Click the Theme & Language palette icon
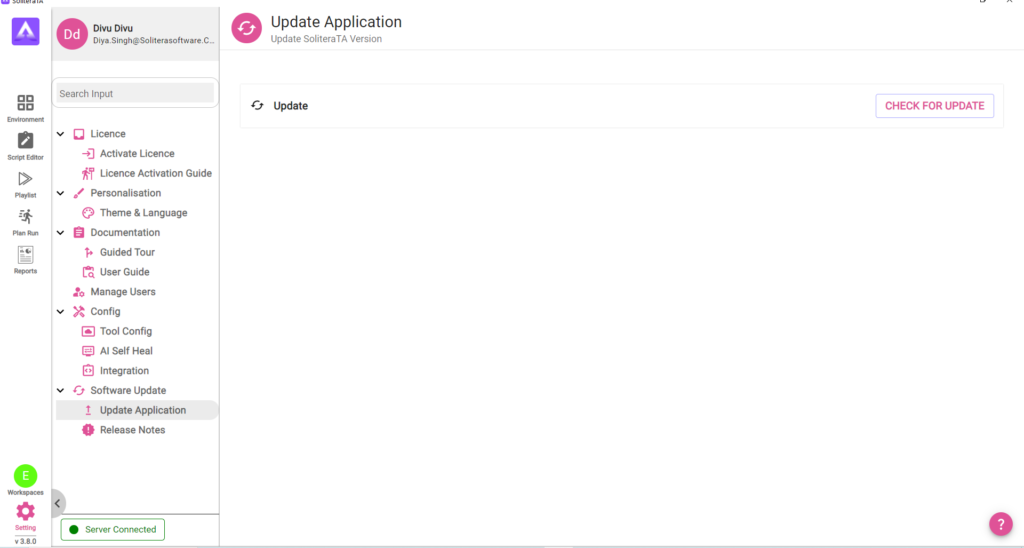This screenshot has width=1024, height=548. pyautogui.click(x=88, y=213)
